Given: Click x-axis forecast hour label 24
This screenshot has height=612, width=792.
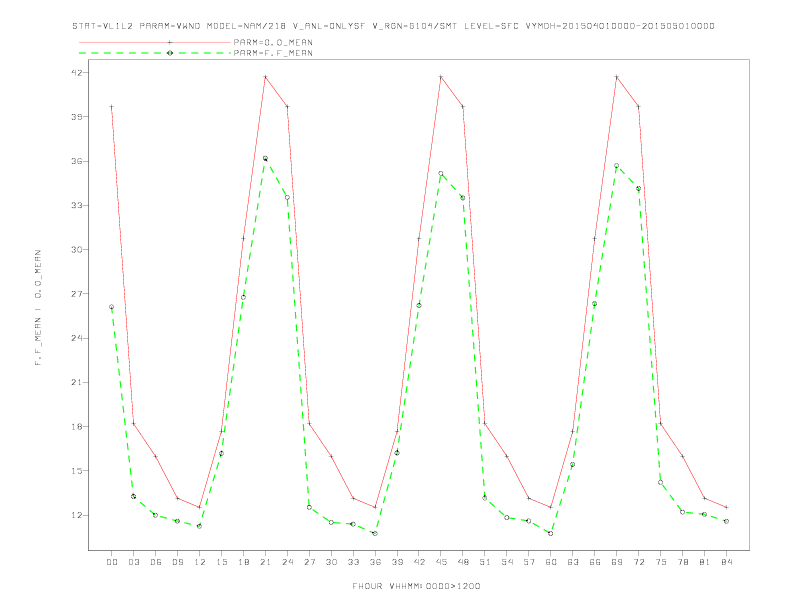Looking at the screenshot, I should (x=287, y=562).
